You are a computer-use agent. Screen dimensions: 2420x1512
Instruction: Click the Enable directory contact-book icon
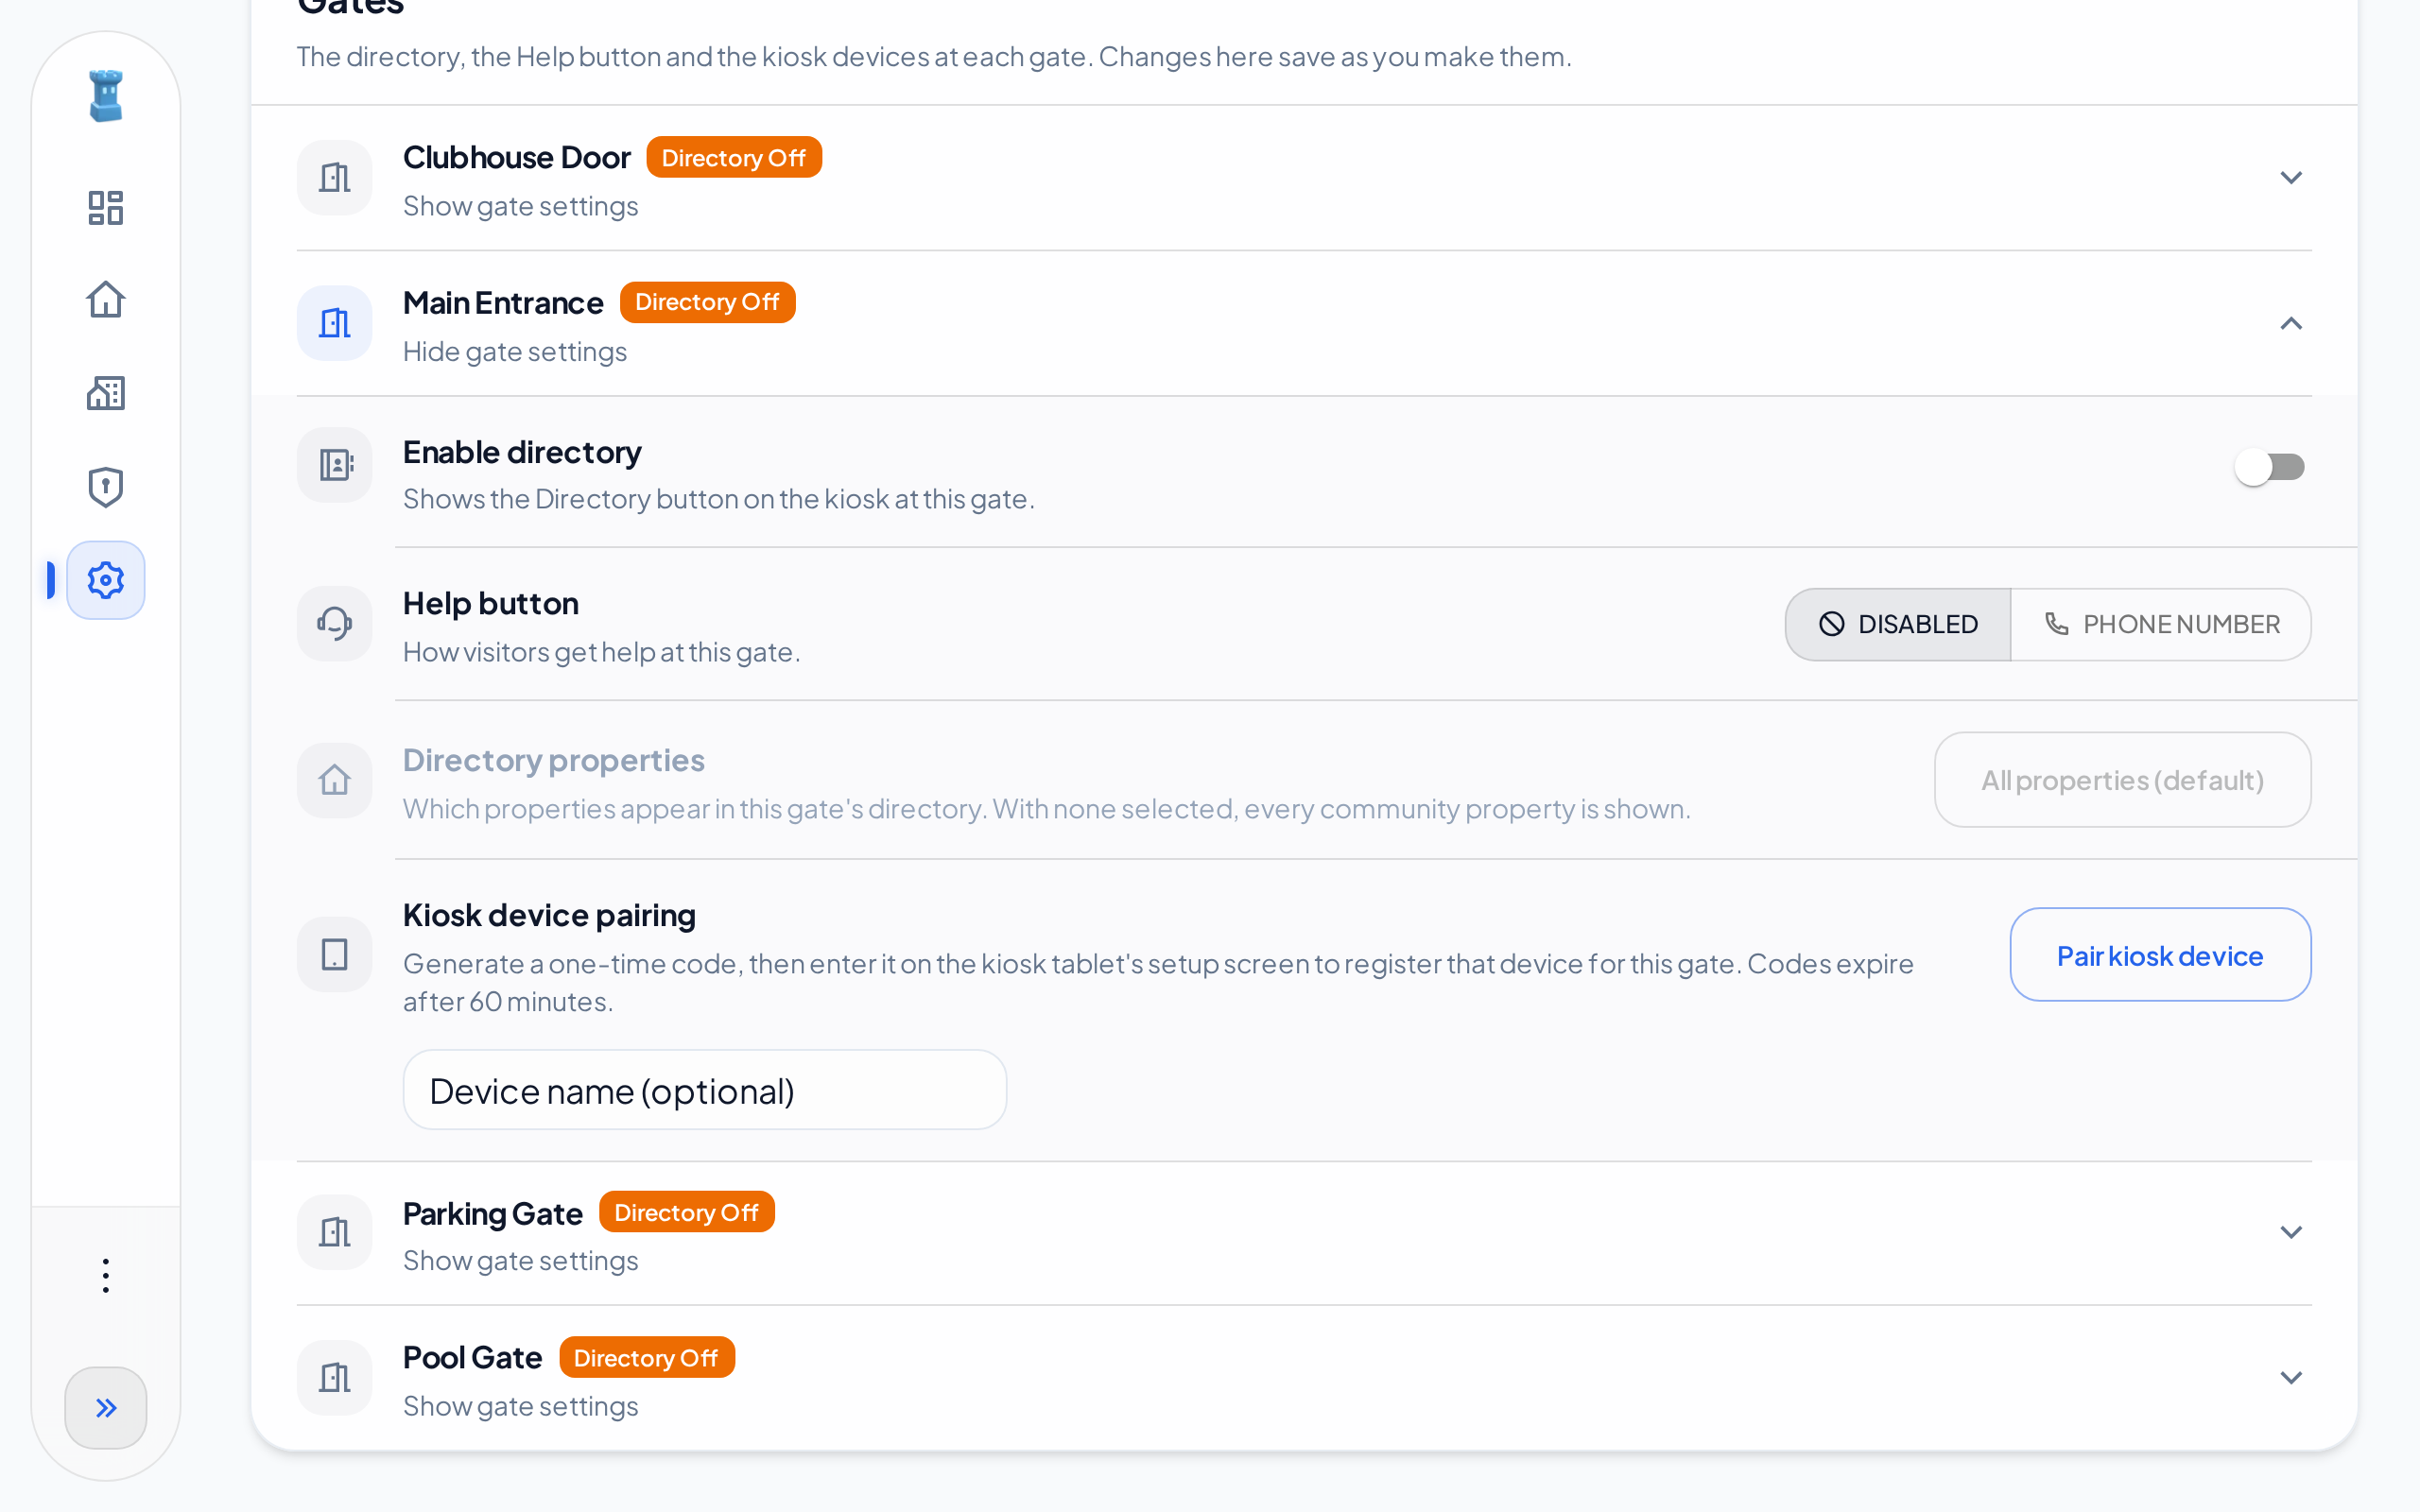pyautogui.click(x=335, y=465)
